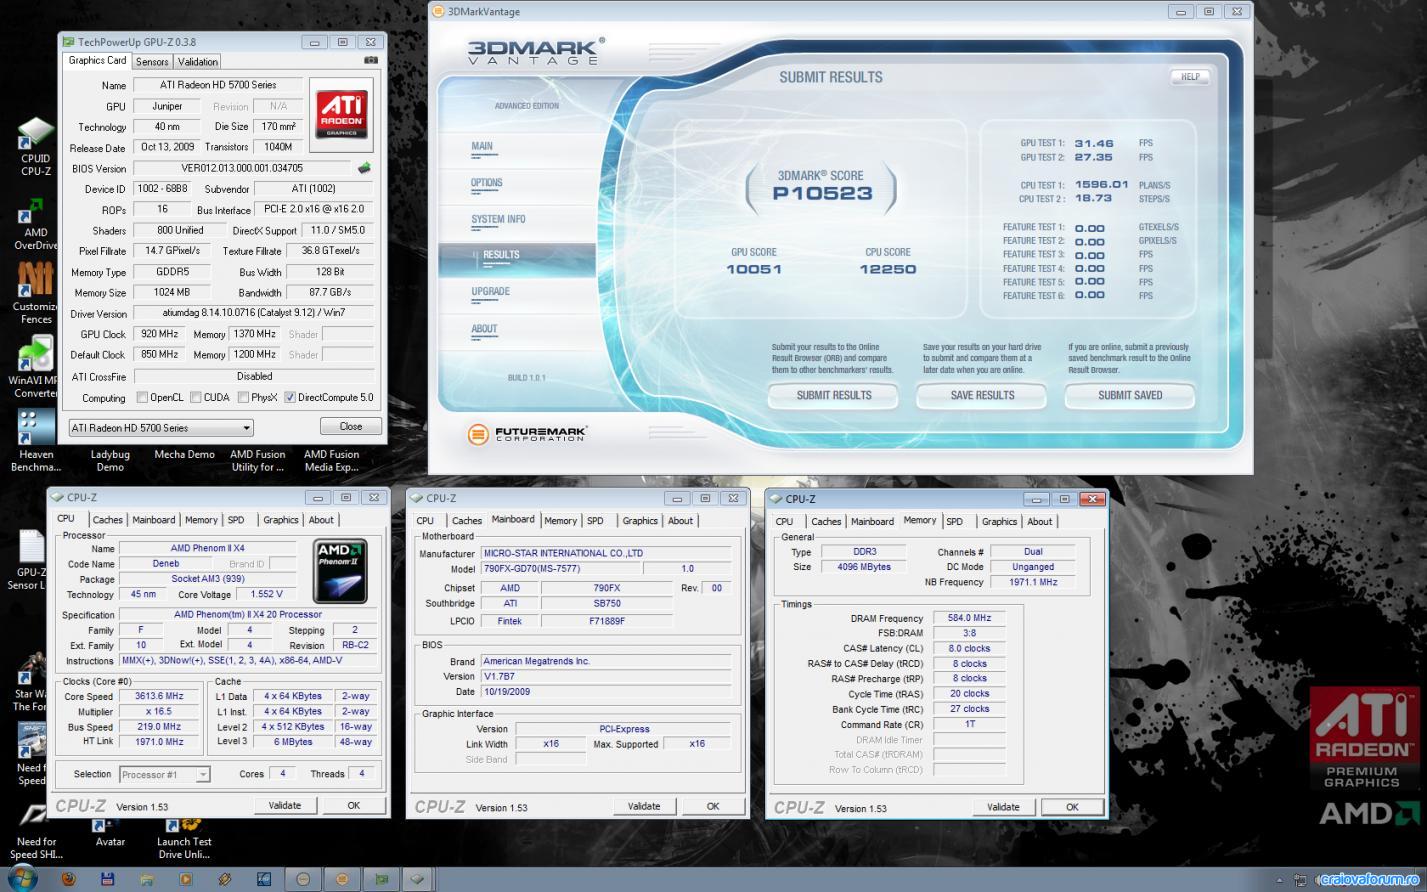Click the BIOS save chip icon in GPU-Z

tap(364, 168)
